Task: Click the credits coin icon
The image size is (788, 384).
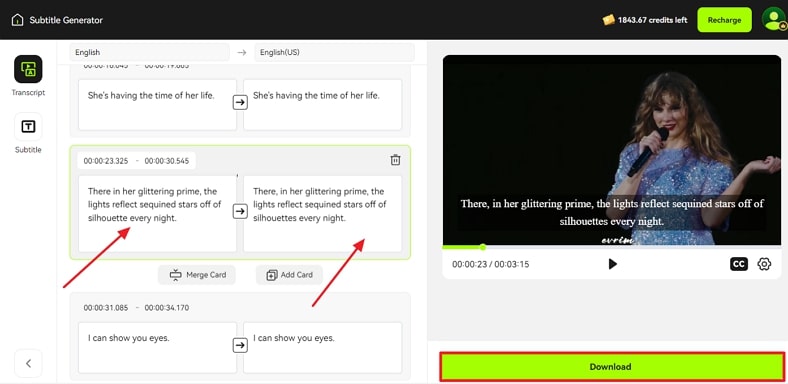Action: coord(609,20)
